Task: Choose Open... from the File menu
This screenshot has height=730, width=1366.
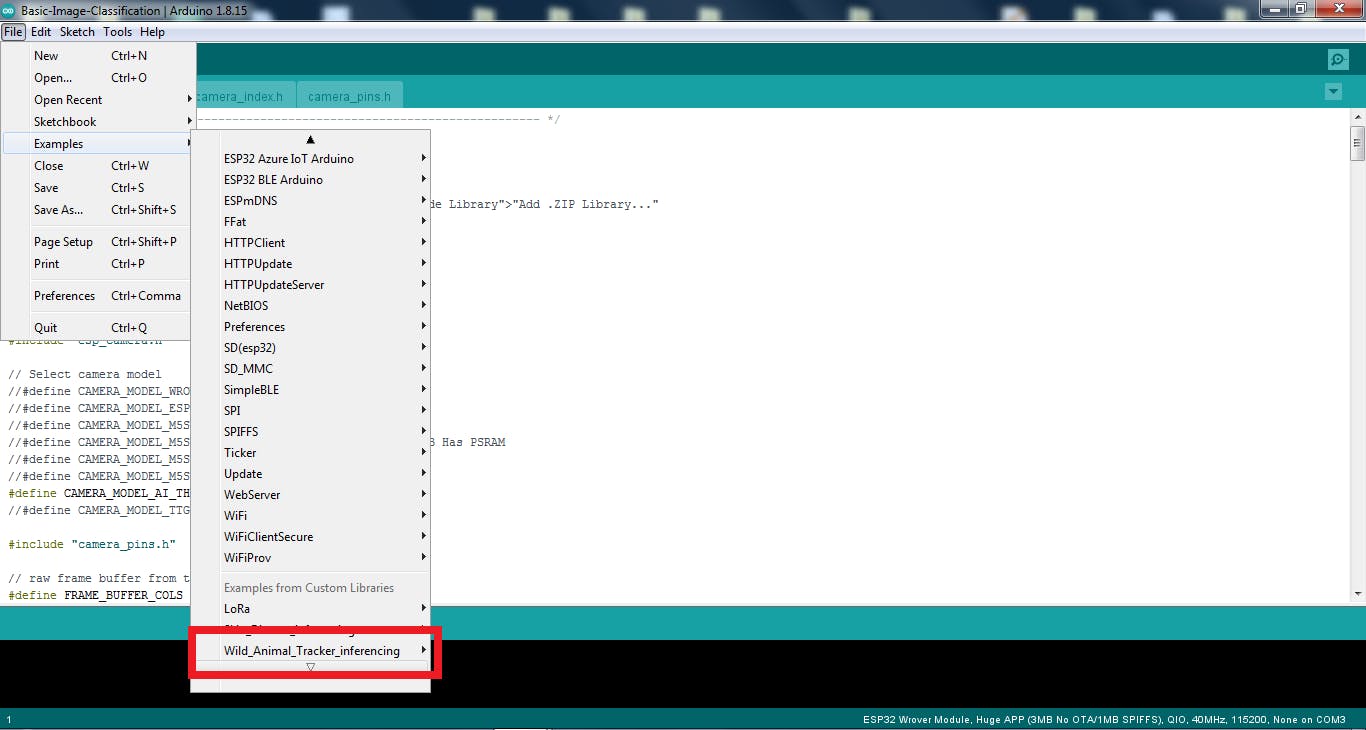Action: (97, 78)
